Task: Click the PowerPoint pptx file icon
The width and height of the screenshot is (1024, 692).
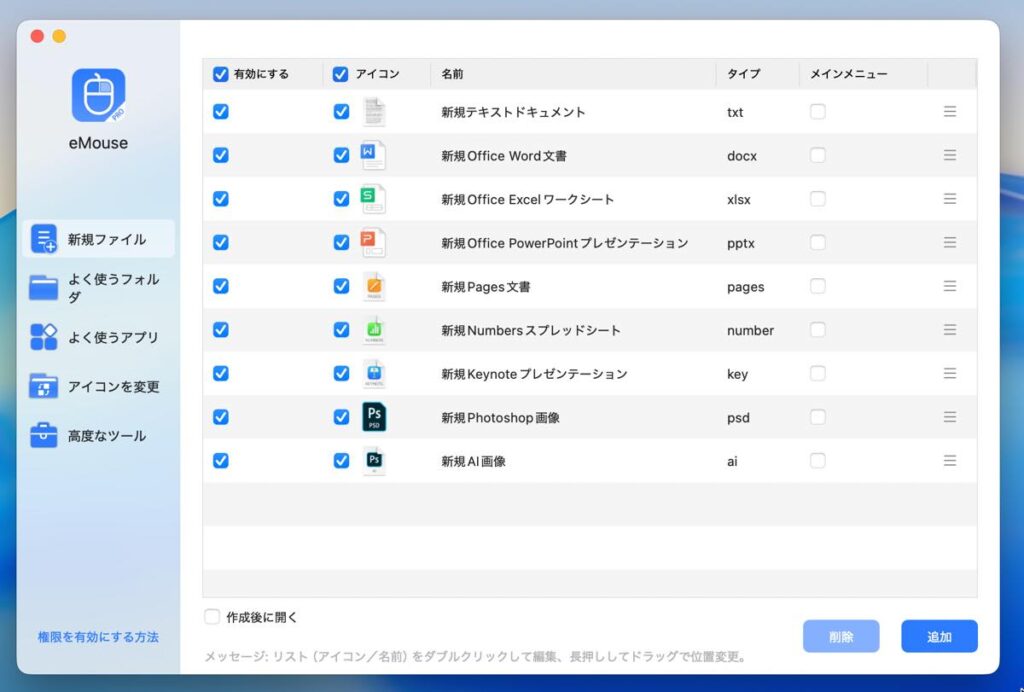Action: pos(373,242)
